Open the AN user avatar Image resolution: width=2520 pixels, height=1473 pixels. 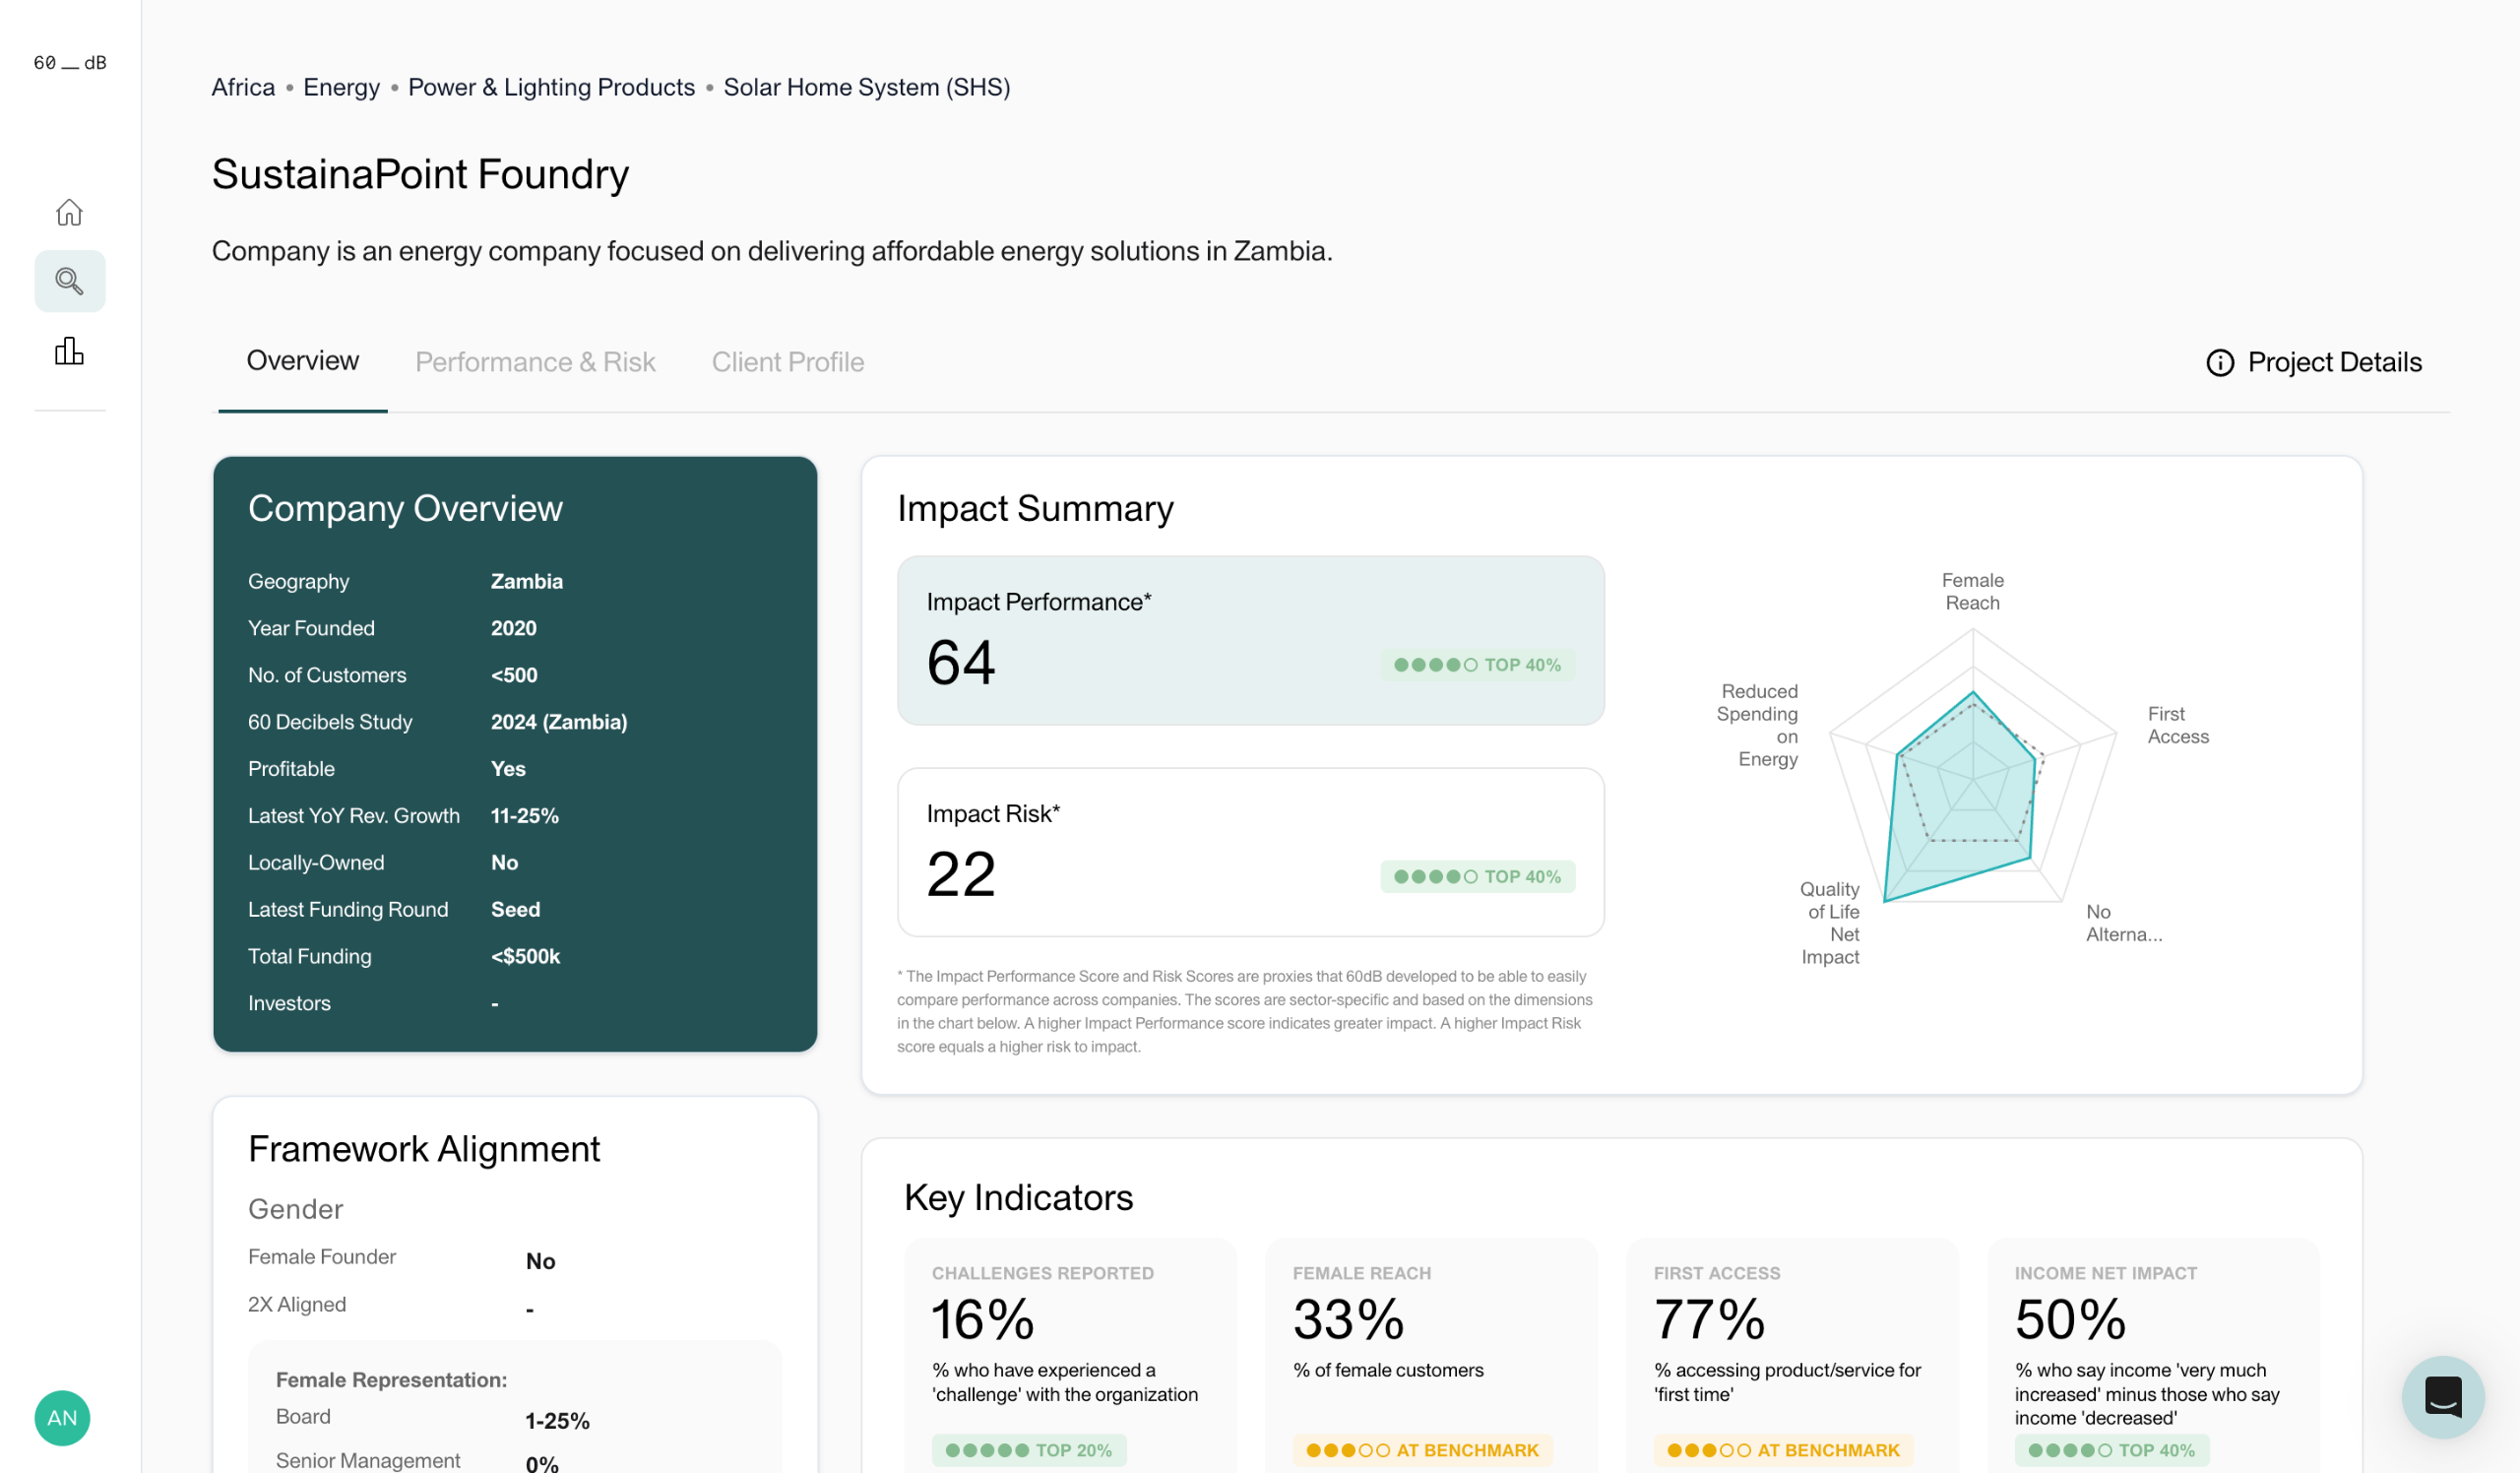(x=62, y=1418)
